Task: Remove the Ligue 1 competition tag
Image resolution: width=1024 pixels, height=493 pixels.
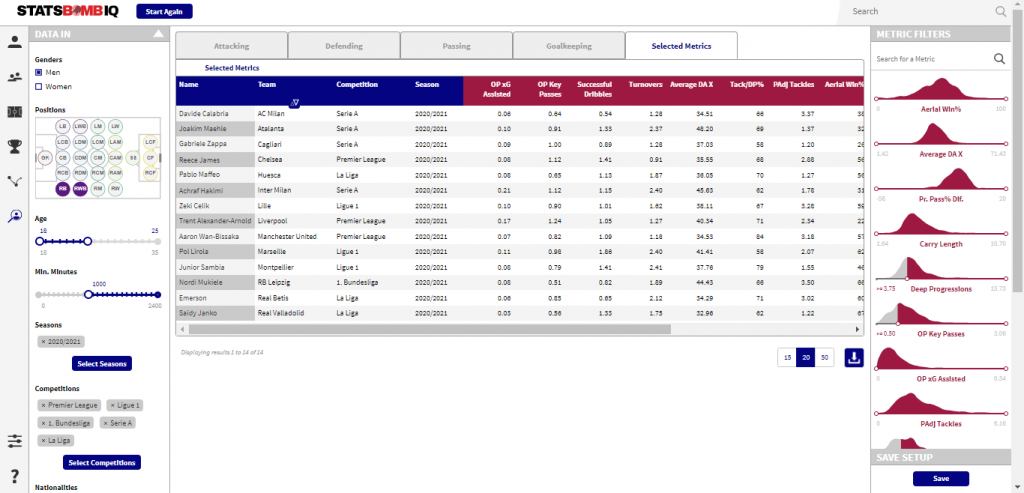Action: pos(112,406)
